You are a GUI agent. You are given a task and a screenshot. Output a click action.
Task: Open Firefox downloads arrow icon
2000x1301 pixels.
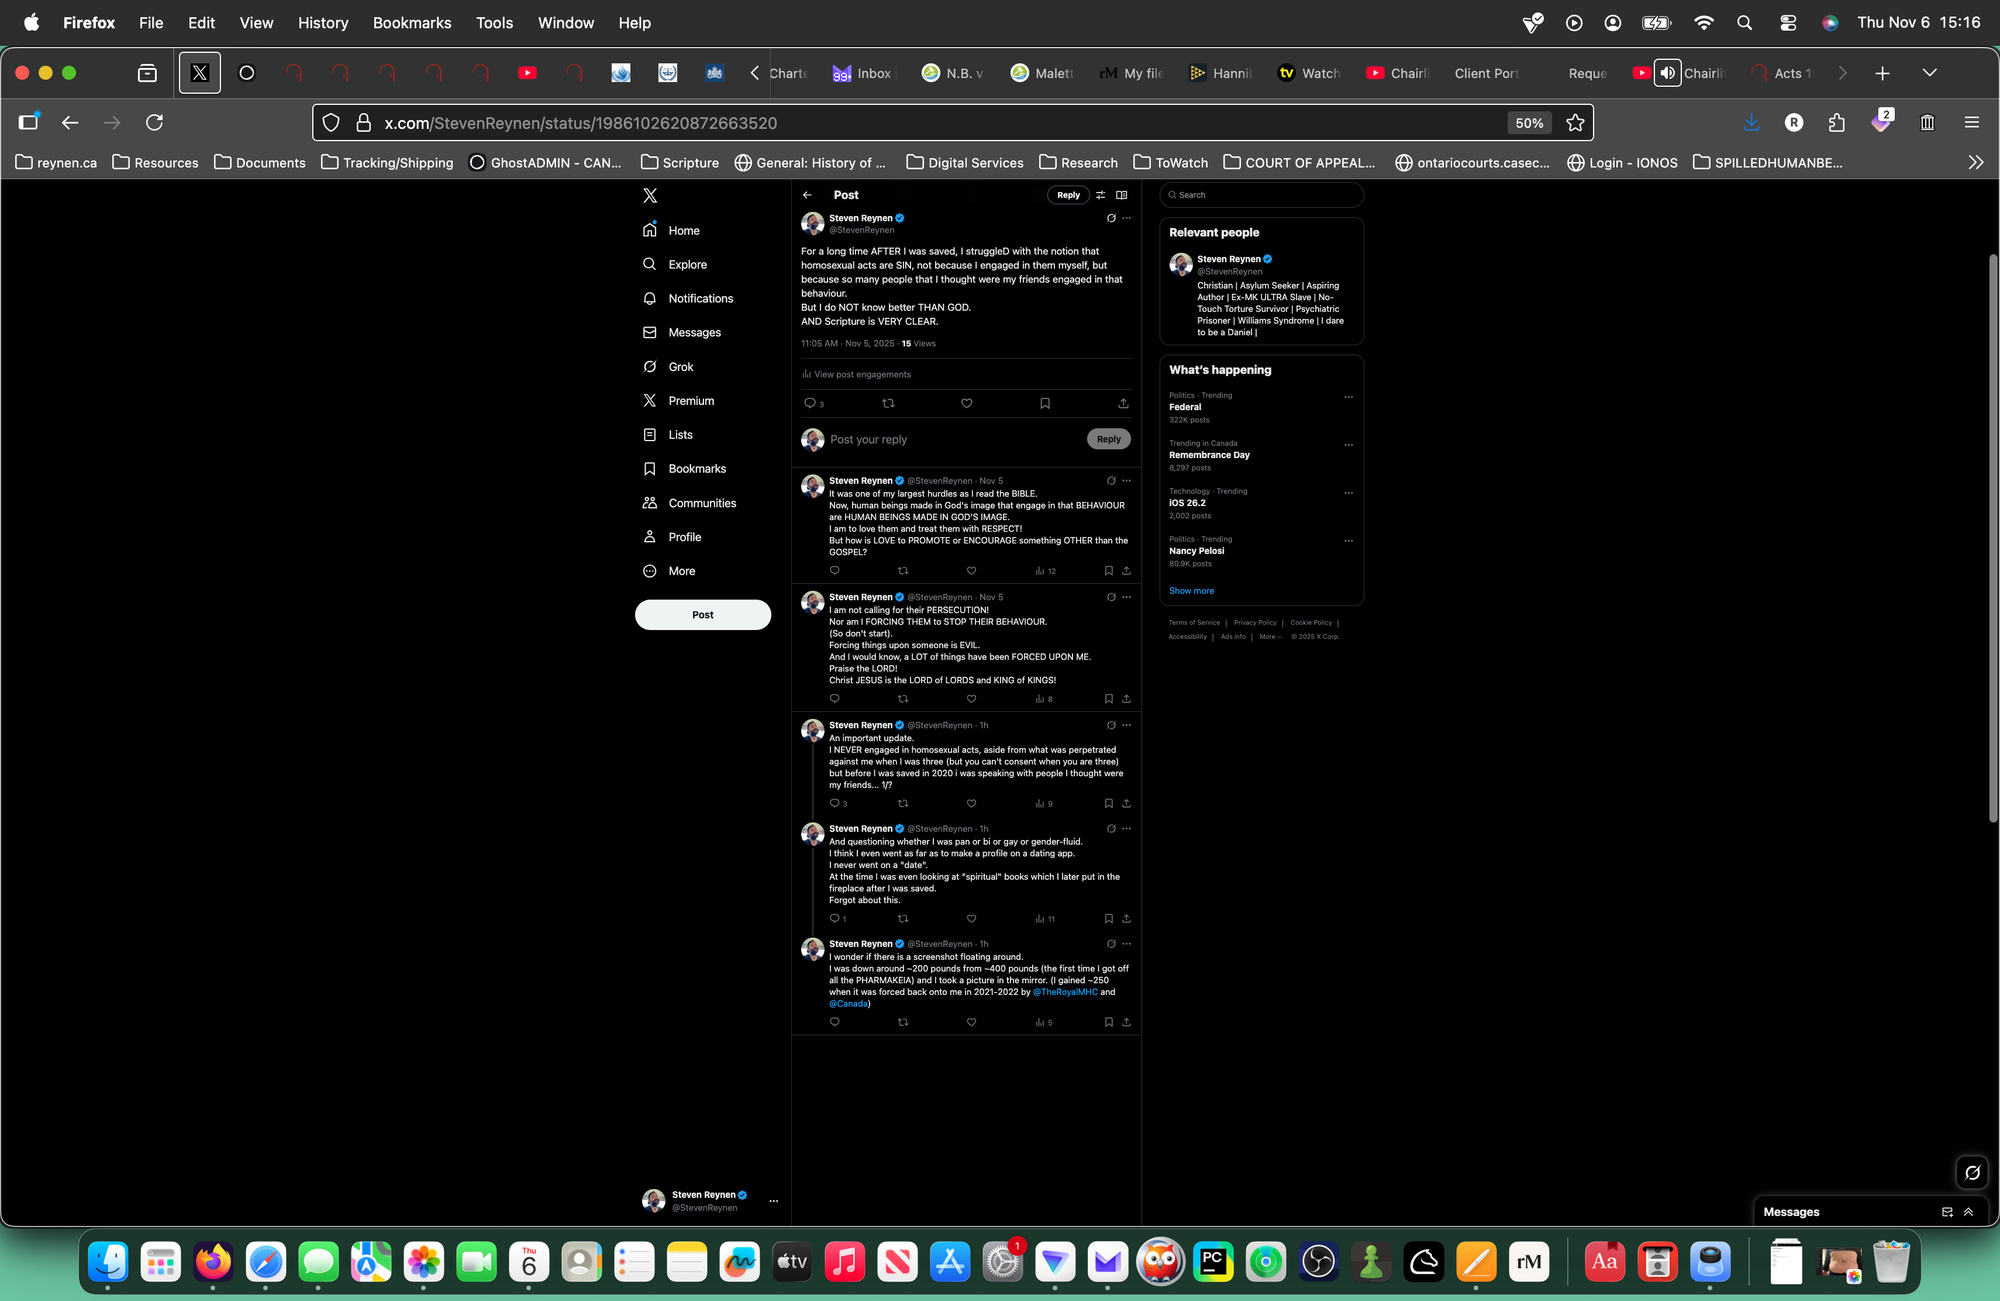[x=1751, y=123]
